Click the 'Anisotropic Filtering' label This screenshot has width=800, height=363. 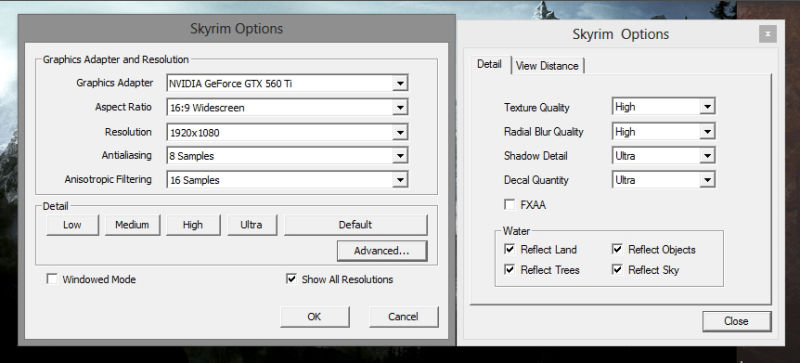click(108, 179)
